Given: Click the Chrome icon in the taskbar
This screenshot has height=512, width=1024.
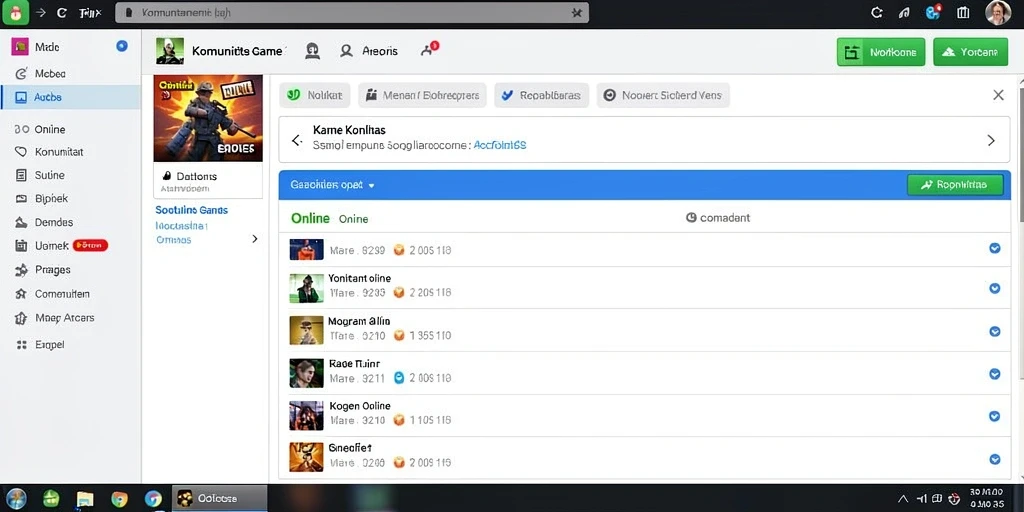Looking at the screenshot, I should point(119,499).
